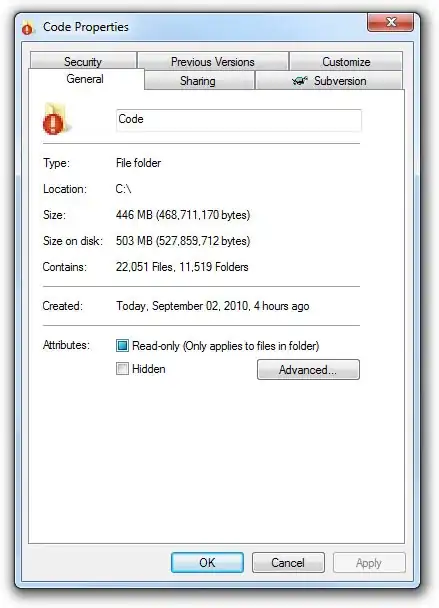Click the Size on disk value text
This screenshot has width=439, height=608.
pos(183,241)
